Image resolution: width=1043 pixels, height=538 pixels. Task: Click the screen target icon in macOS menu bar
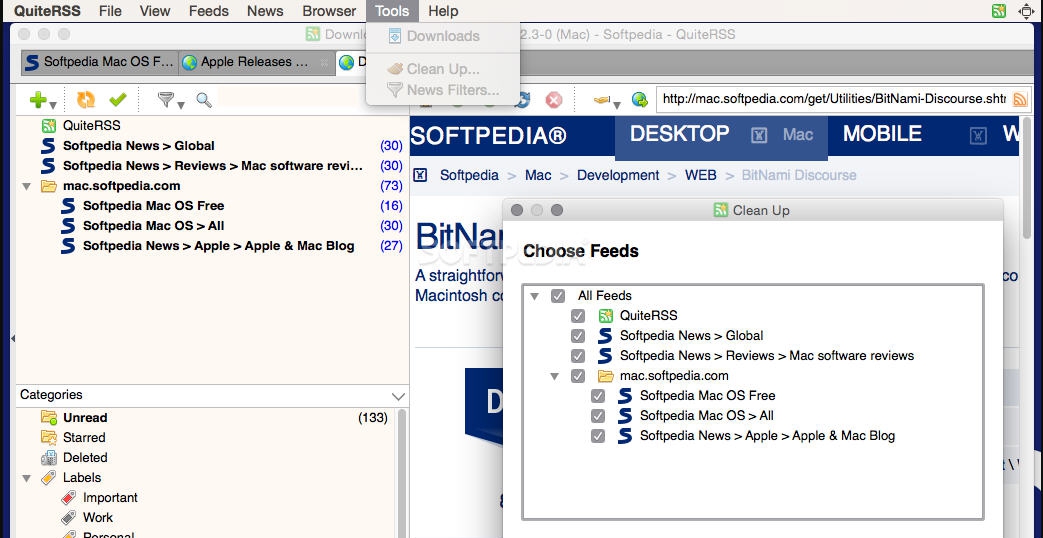tap(1026, 11)
